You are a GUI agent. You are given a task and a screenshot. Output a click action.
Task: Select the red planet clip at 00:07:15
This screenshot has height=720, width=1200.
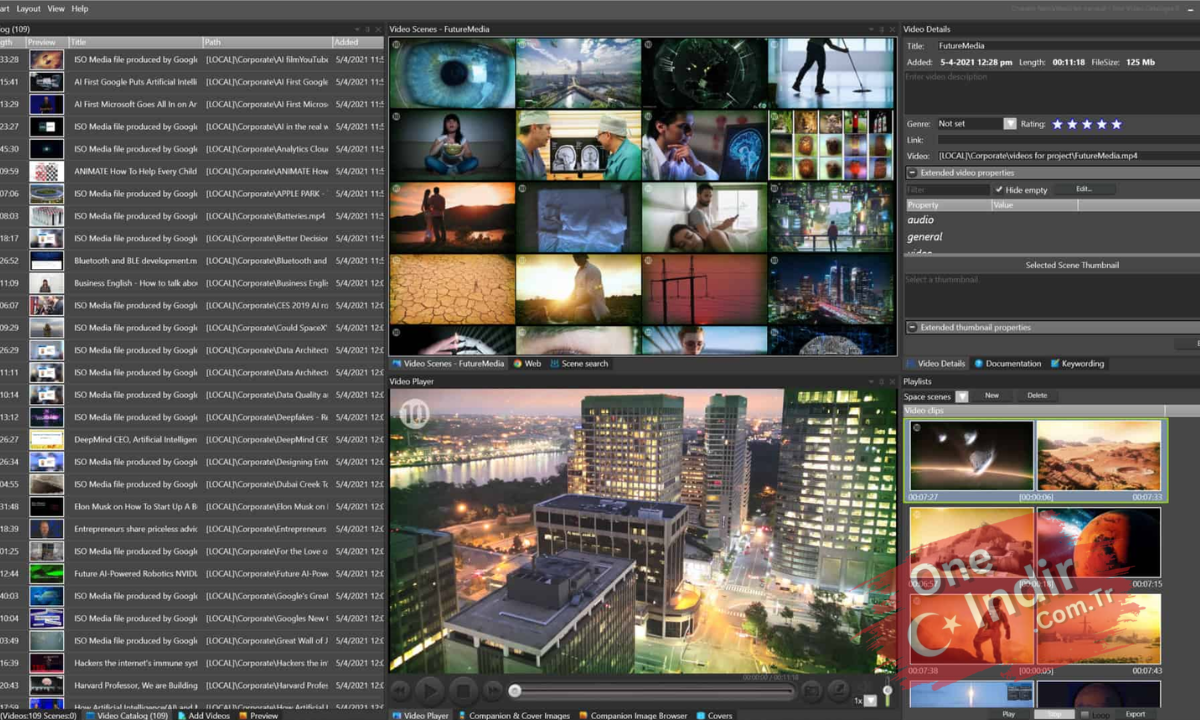pos(1099,543)
